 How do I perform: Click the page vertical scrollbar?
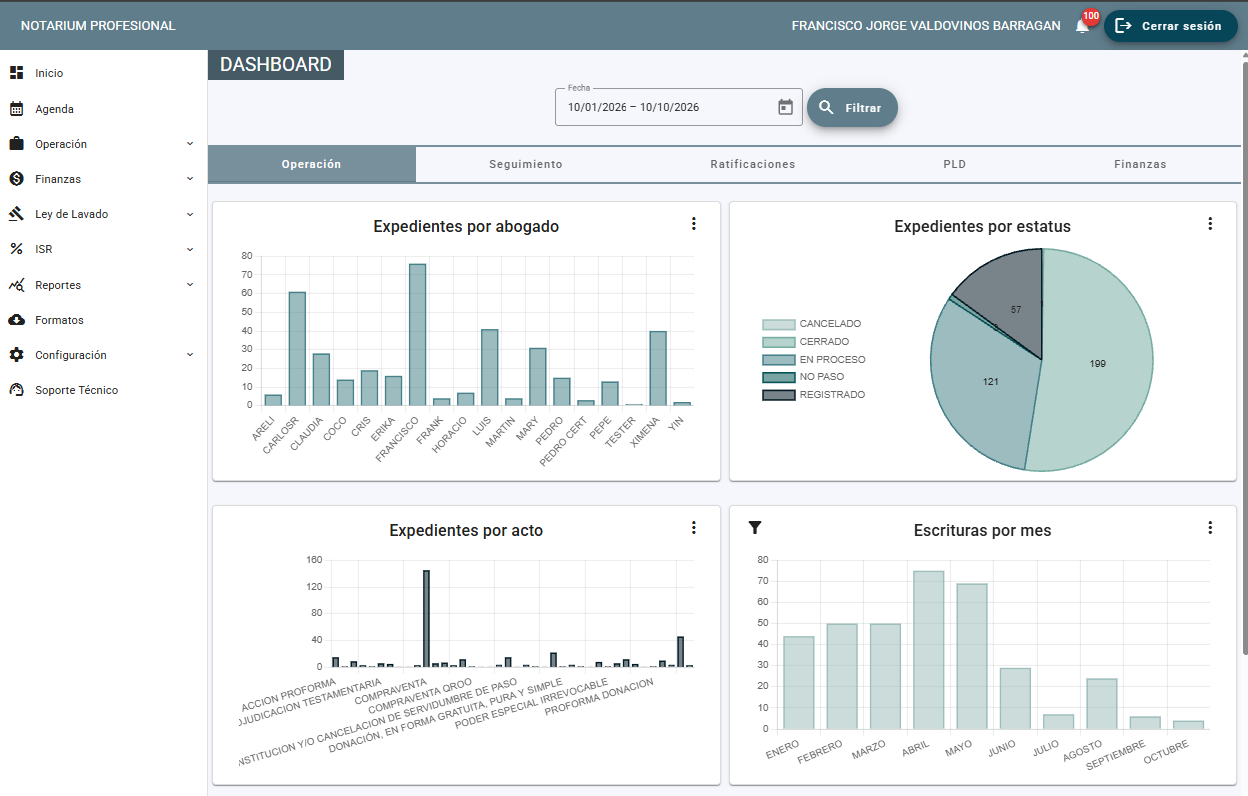coord(1243,360)
